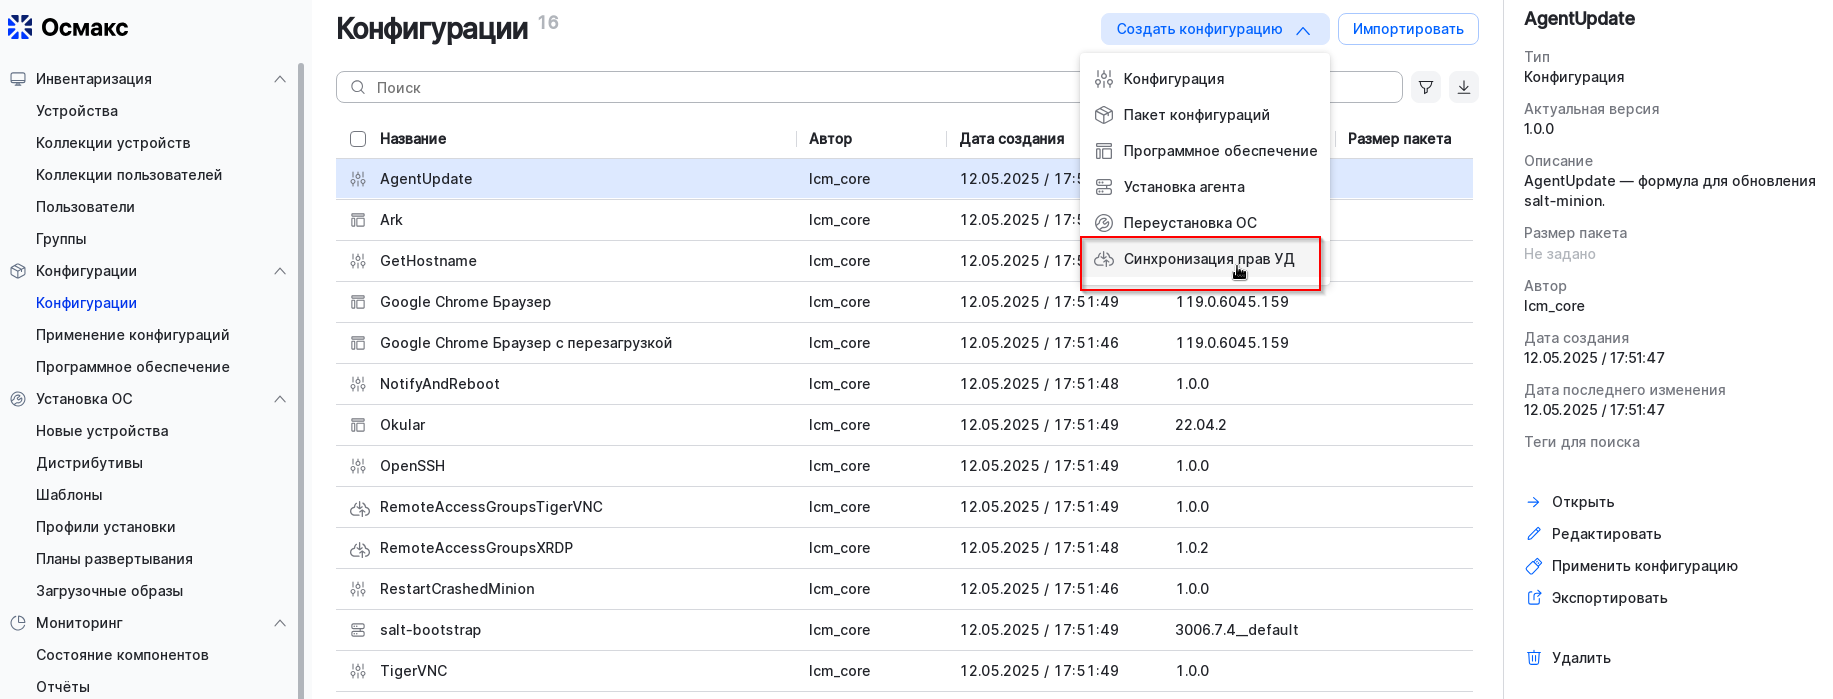1833x699 pixels.
Task: Click the Osmaks logo icon
Action: pos(20,27)
